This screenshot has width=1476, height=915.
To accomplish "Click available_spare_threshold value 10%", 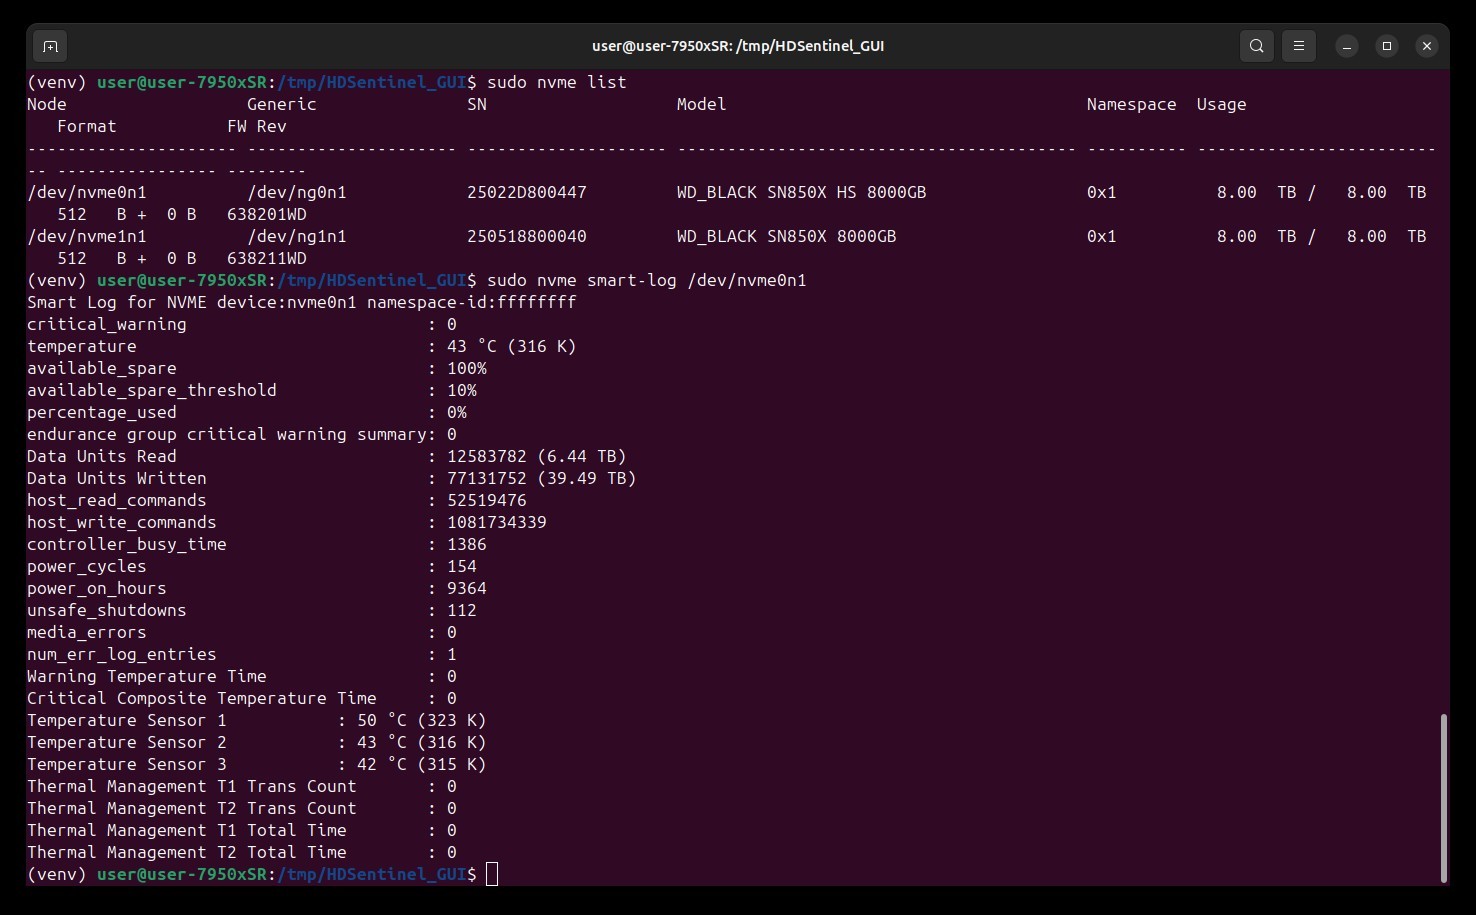I will pyautogui.click(x=462, y=390).
